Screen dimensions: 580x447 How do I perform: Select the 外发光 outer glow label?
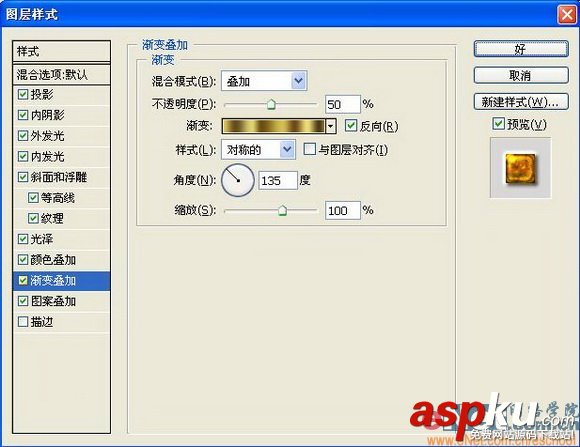[x=47, y=136]
